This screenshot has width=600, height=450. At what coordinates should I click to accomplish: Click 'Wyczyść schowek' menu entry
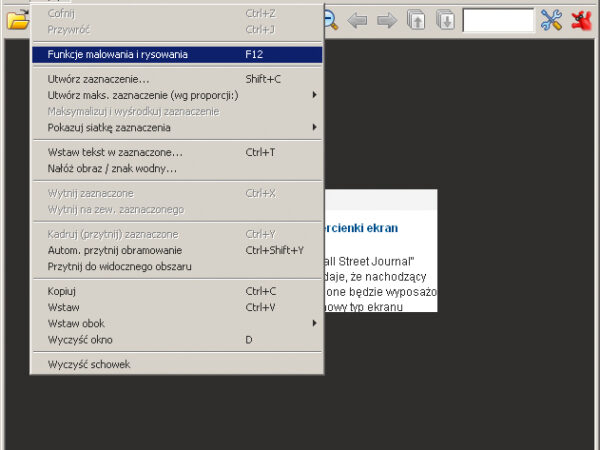[89, 364]
